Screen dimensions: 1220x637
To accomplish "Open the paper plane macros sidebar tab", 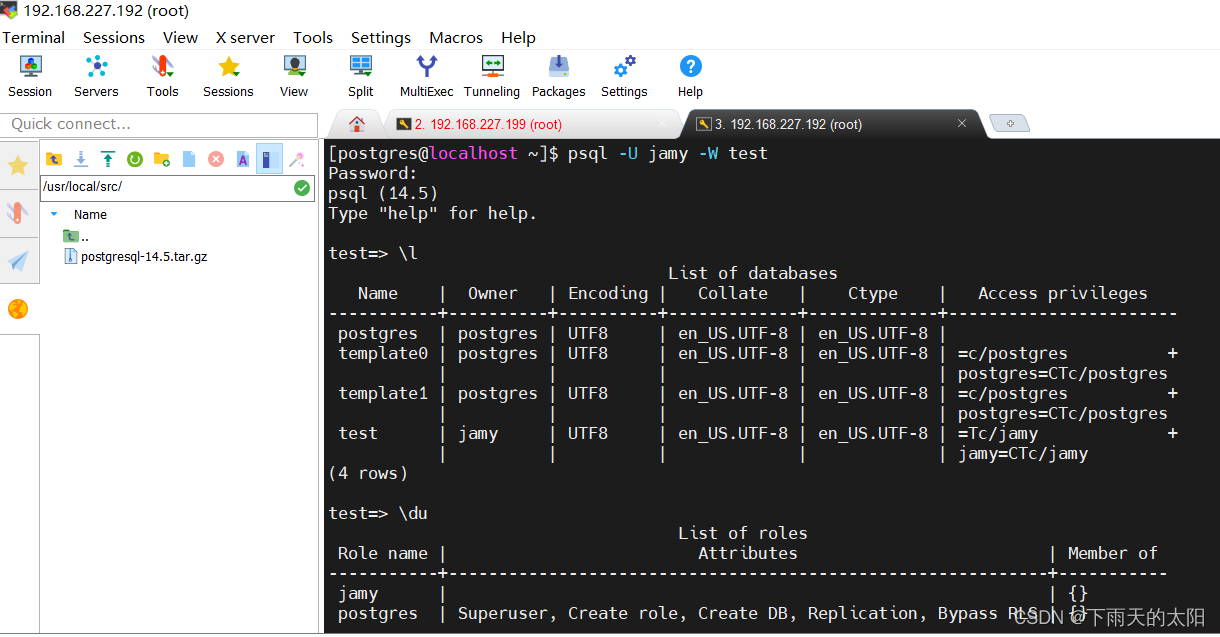I will (x=18, y=261).
